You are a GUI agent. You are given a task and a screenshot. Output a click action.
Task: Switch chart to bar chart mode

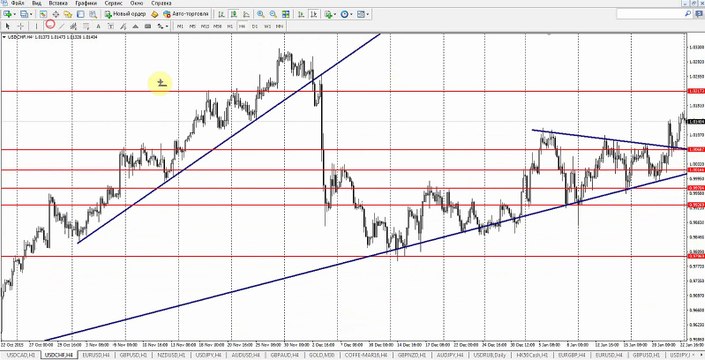click(x=221, y=14)
